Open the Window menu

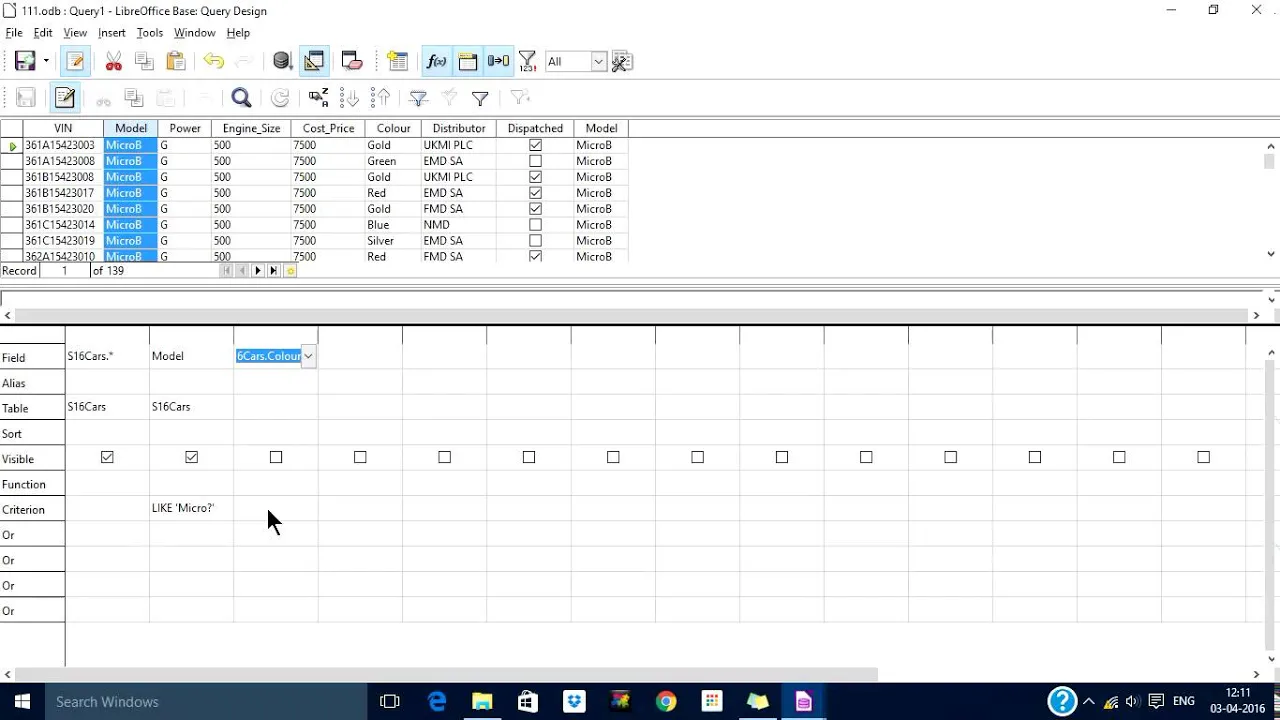point(194,33)
